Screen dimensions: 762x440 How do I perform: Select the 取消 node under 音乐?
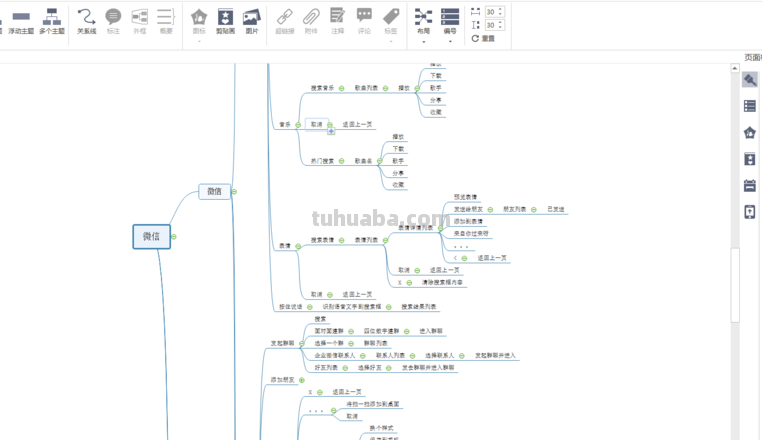click(316, 124)
